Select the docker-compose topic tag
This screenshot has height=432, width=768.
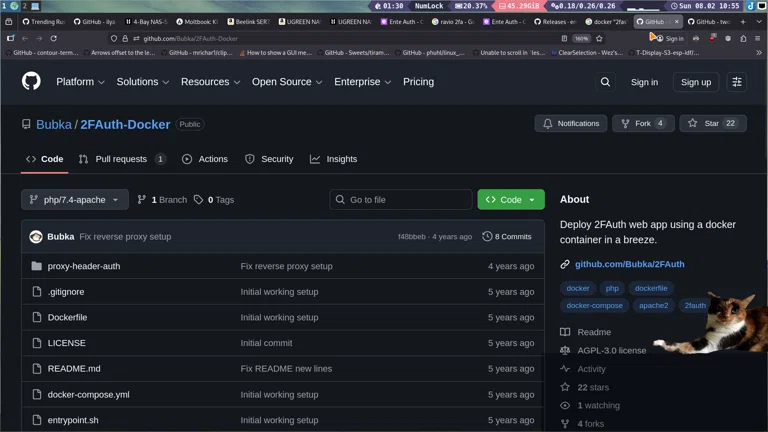pyautogui.click(x=594, y=306)
